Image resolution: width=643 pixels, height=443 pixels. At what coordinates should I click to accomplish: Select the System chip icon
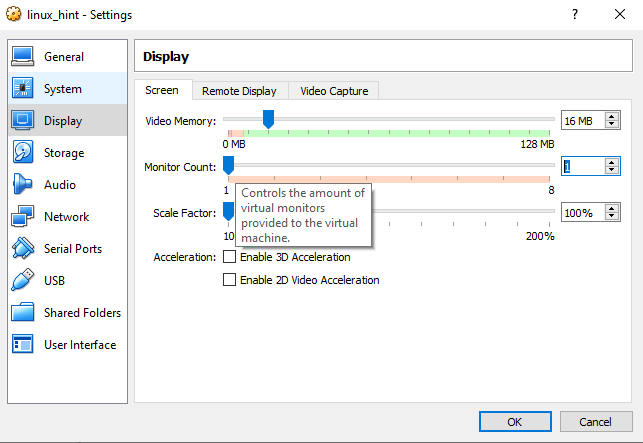[x=23, y=88]
